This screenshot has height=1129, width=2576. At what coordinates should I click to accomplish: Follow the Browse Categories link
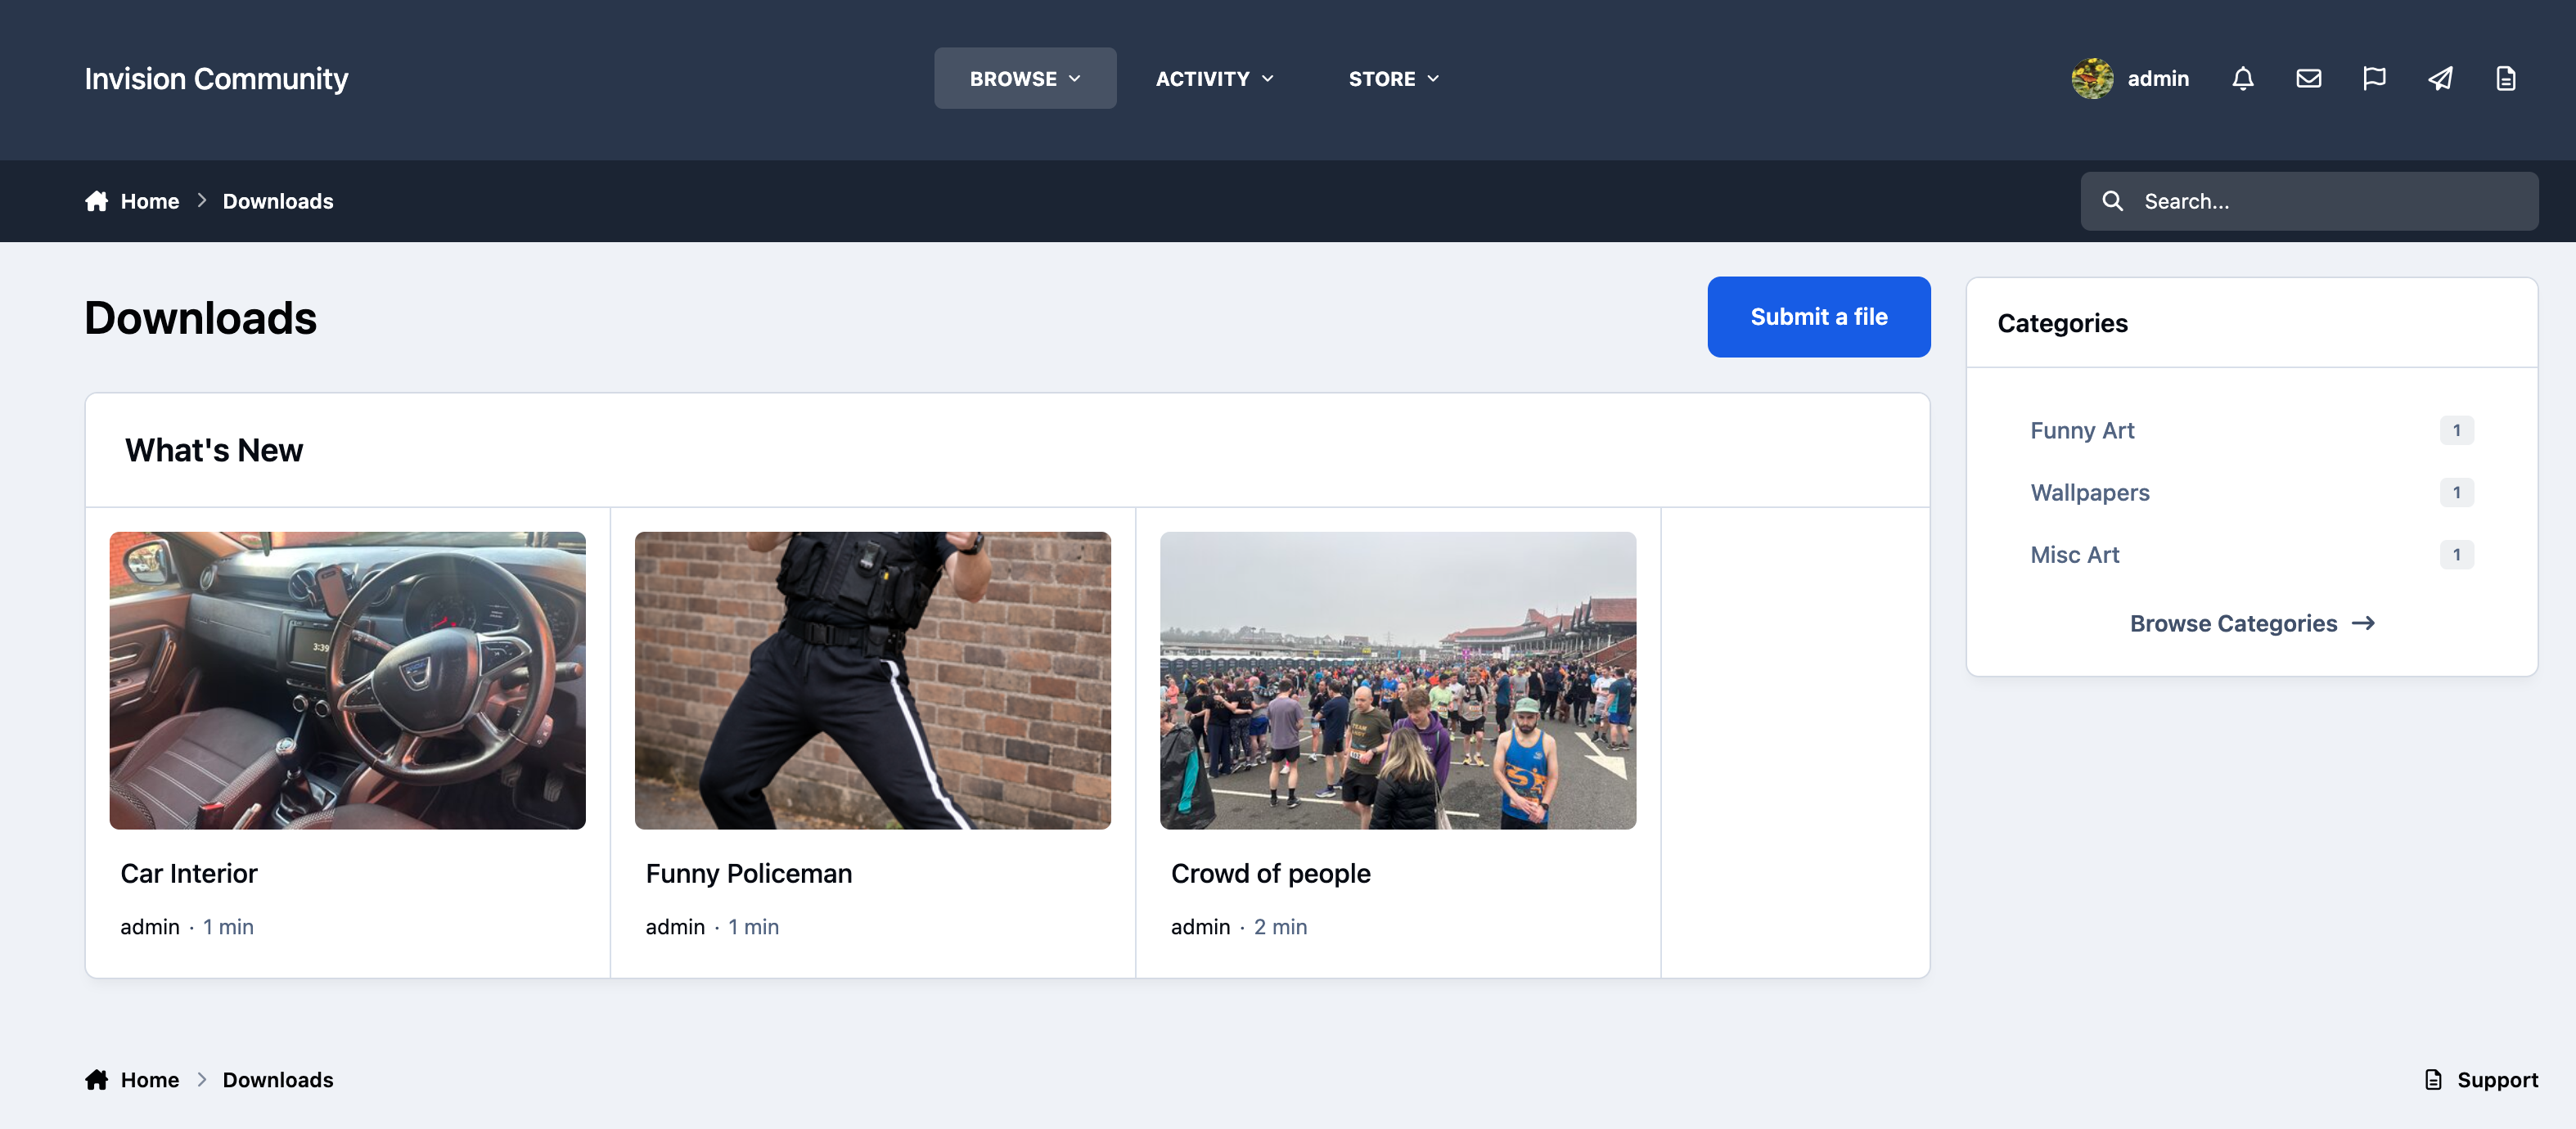[2251, 623]
